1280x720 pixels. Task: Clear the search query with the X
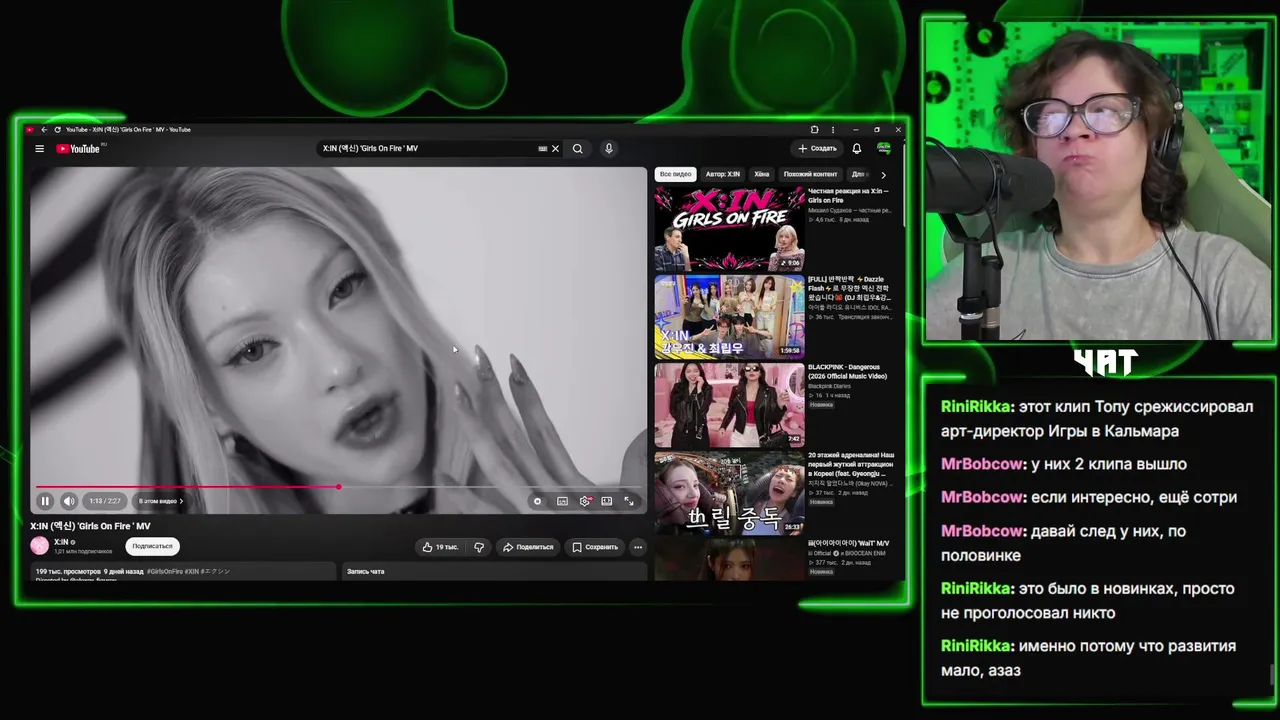[x=555, y=149]
